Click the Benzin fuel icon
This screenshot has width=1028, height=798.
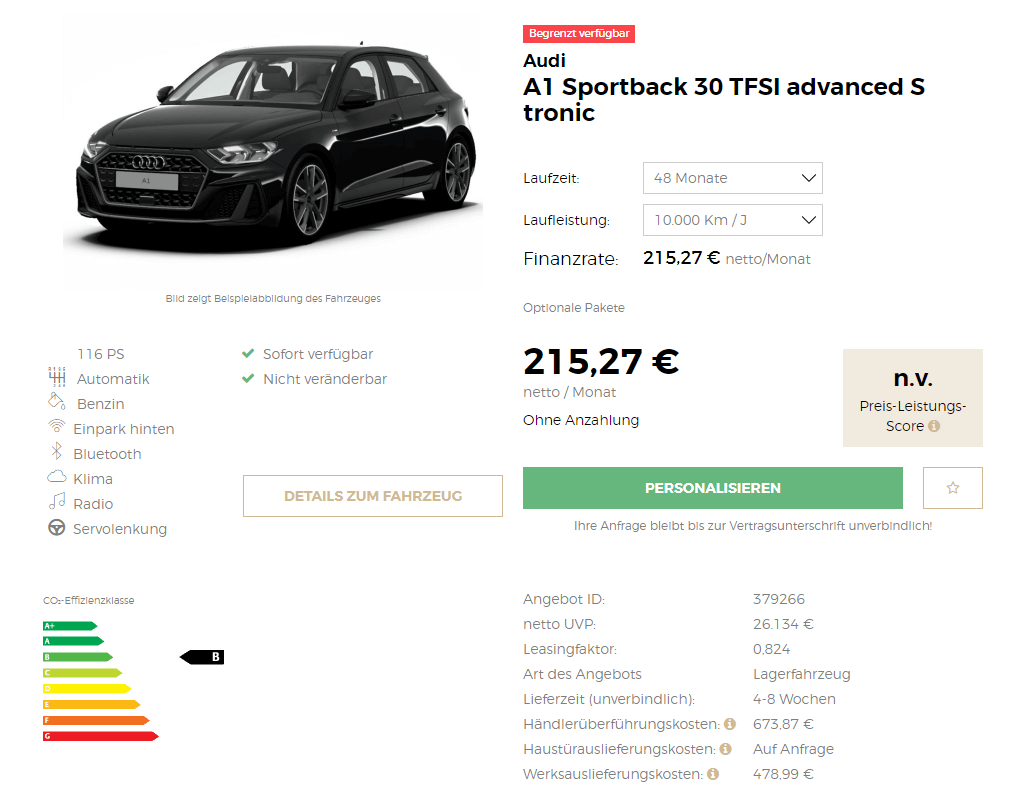(x=57, y=401)
